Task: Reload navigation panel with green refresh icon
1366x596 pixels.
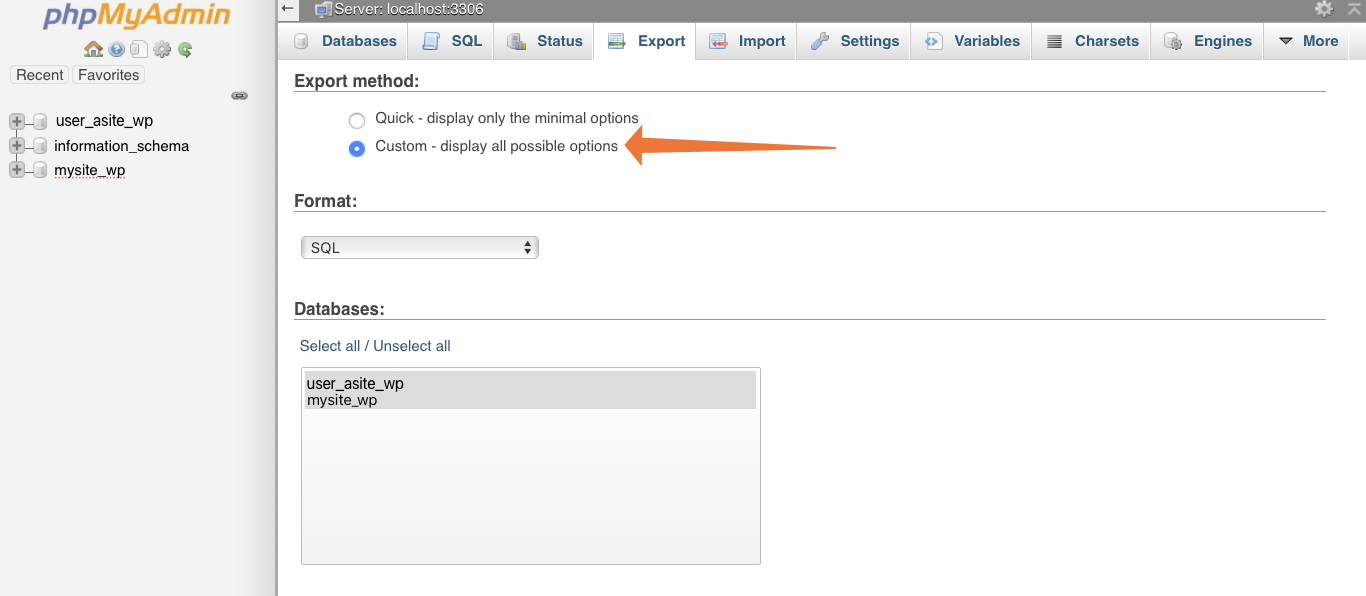Action: 185,49
